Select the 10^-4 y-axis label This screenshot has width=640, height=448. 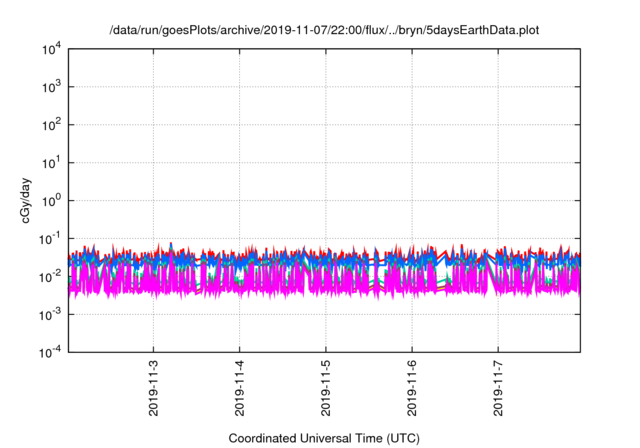50,352
